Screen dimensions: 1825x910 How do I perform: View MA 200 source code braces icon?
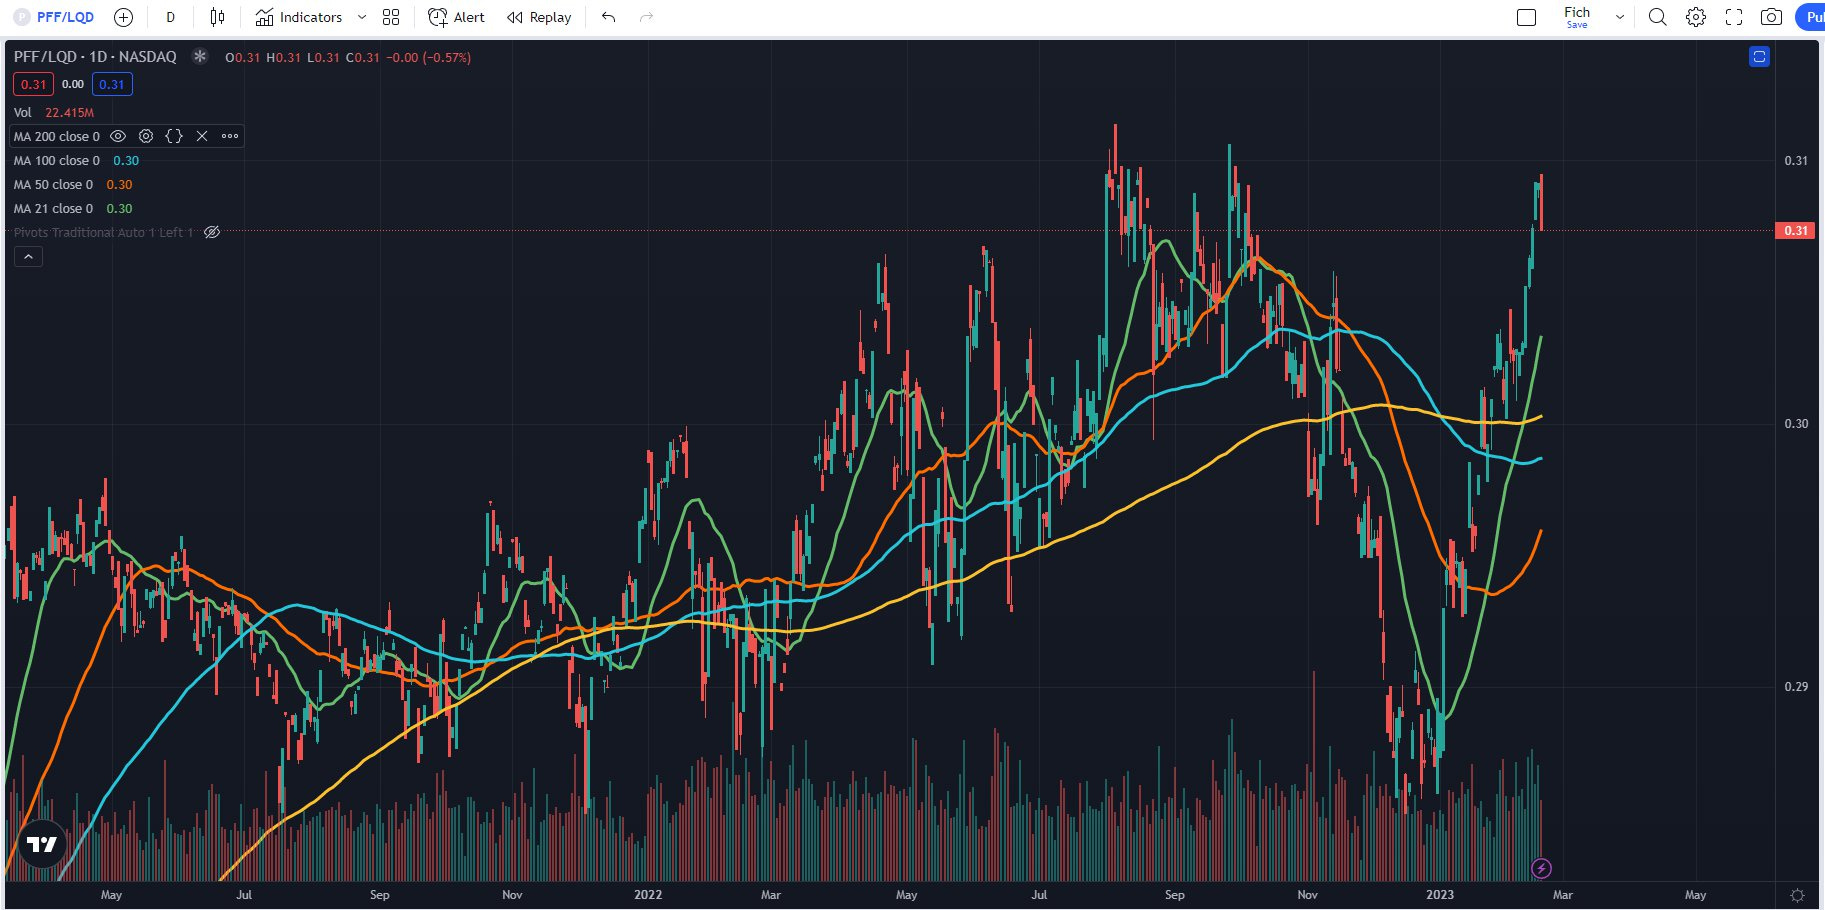tap(174, 136)
